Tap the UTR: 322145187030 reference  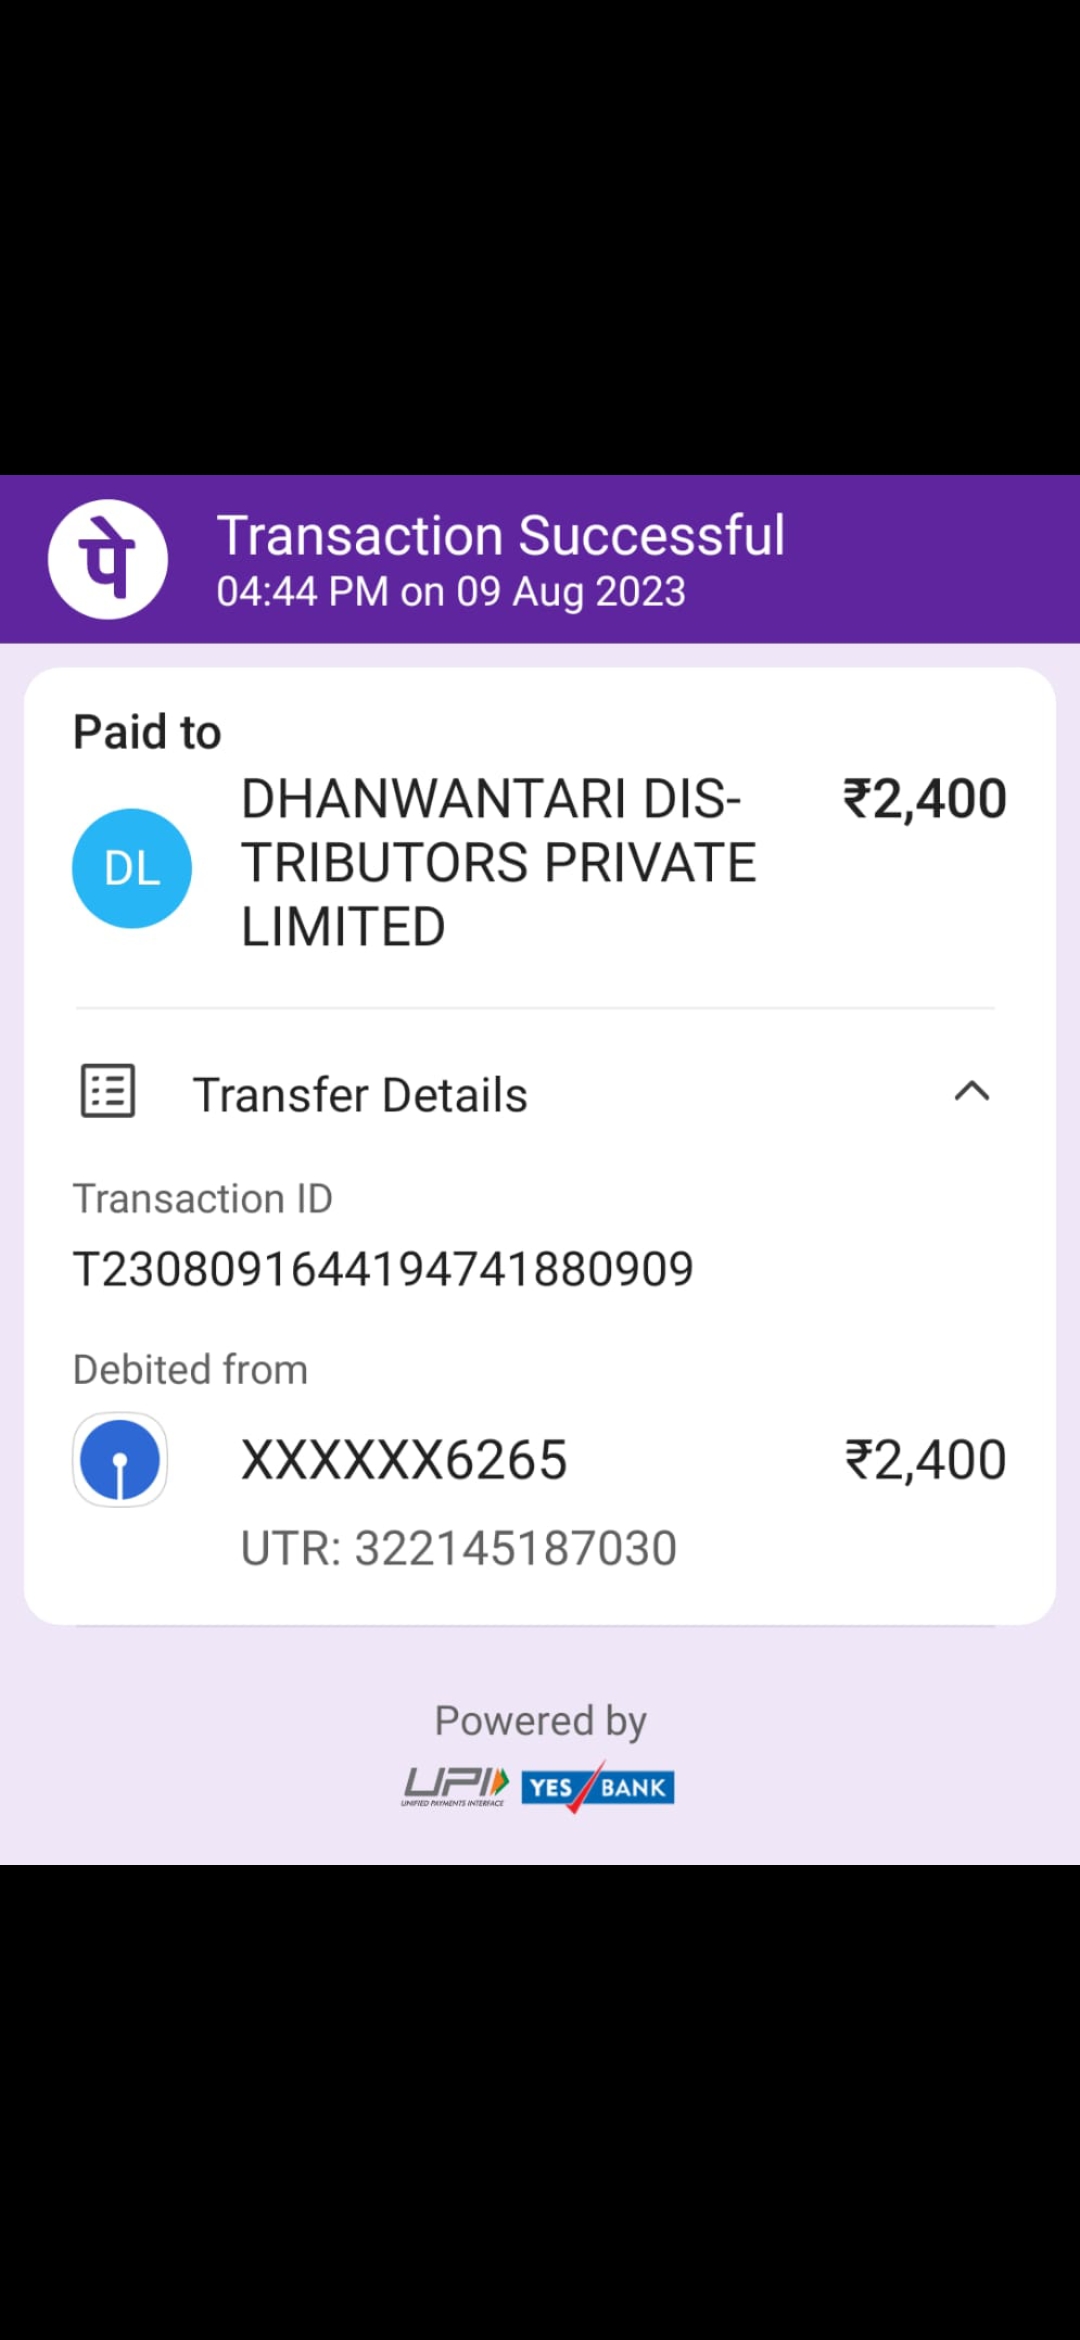[459, 1548]
